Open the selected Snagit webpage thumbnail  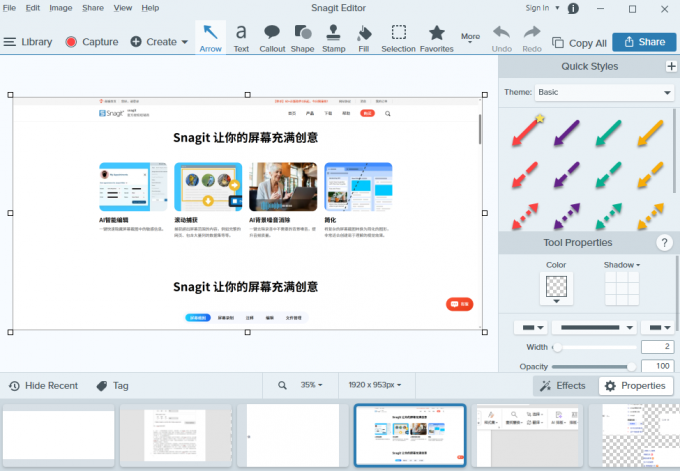pos(410,435)
